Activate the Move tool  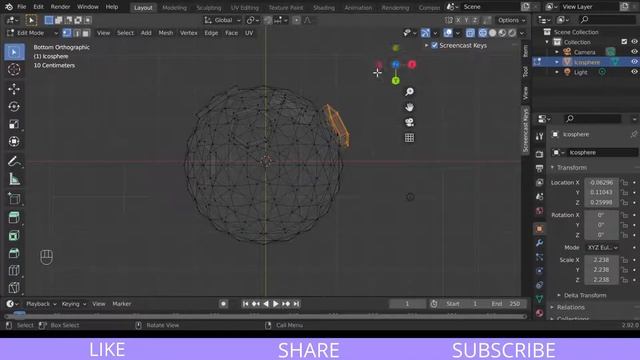[14, 89]
